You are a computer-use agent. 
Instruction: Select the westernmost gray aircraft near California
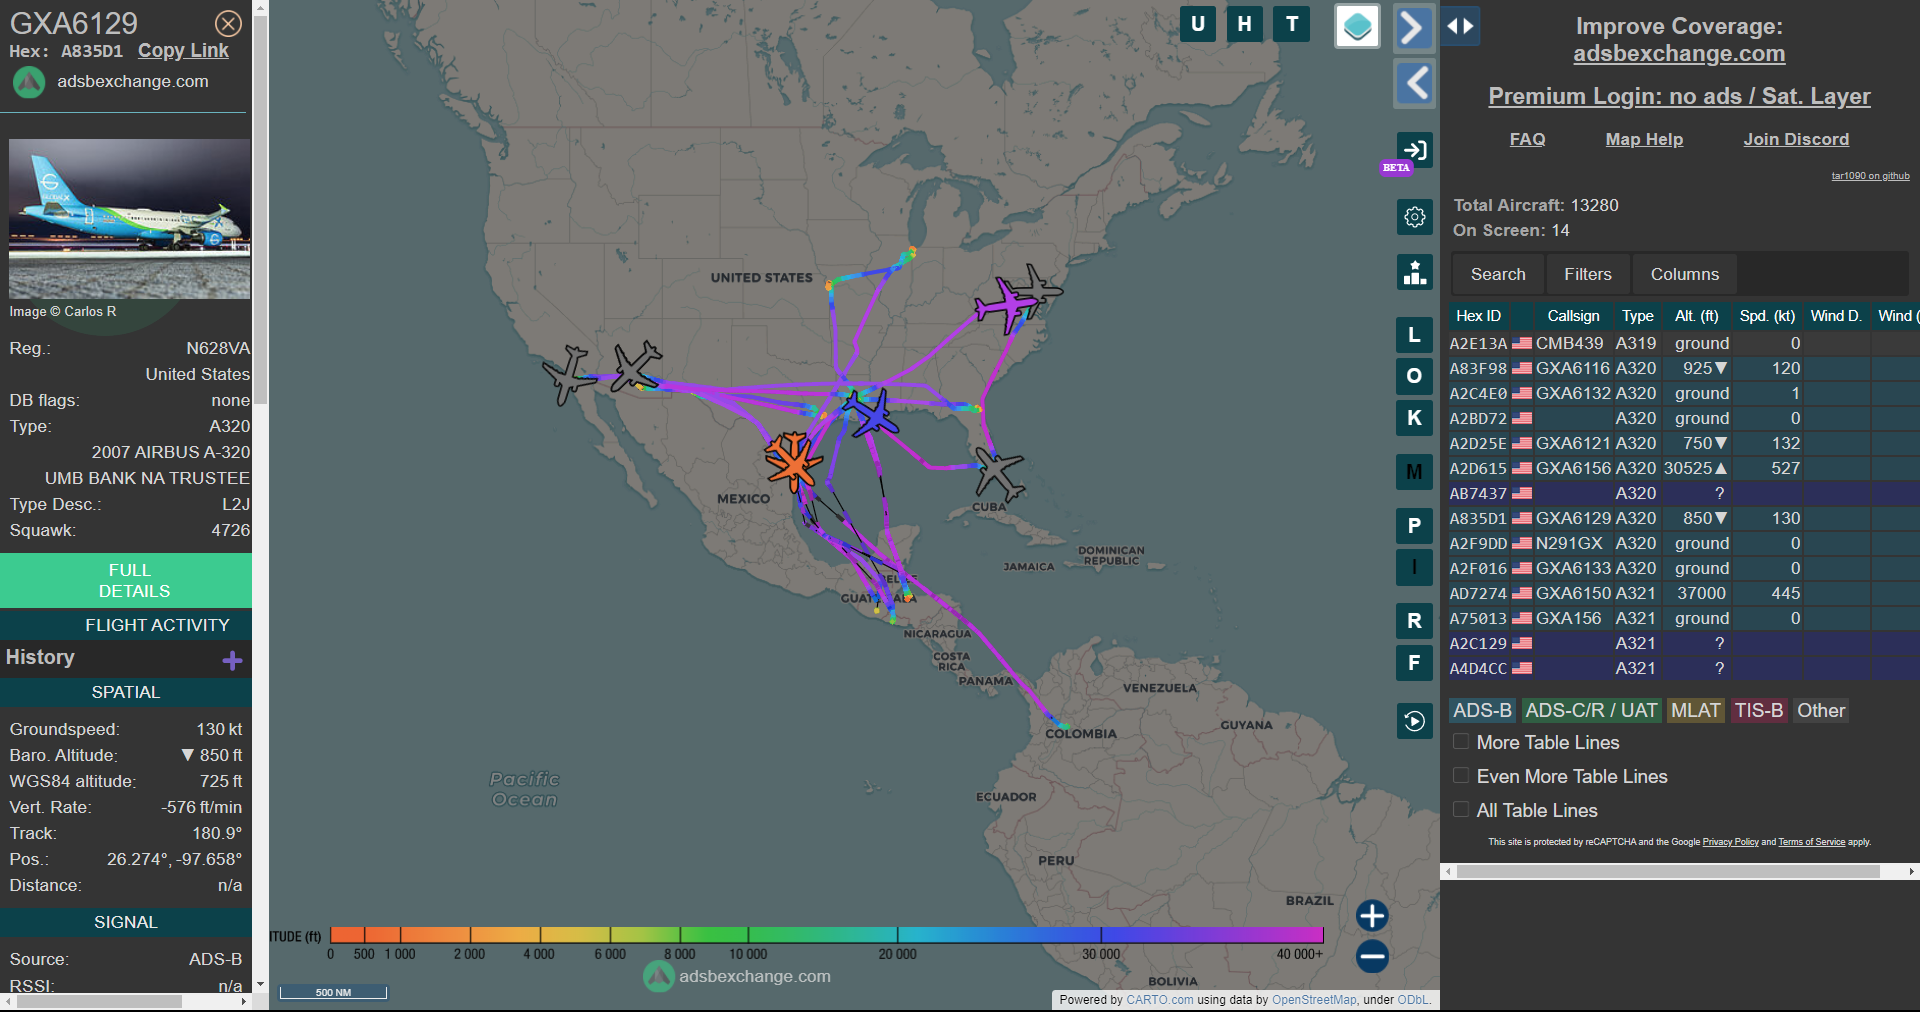coord(569,375)
